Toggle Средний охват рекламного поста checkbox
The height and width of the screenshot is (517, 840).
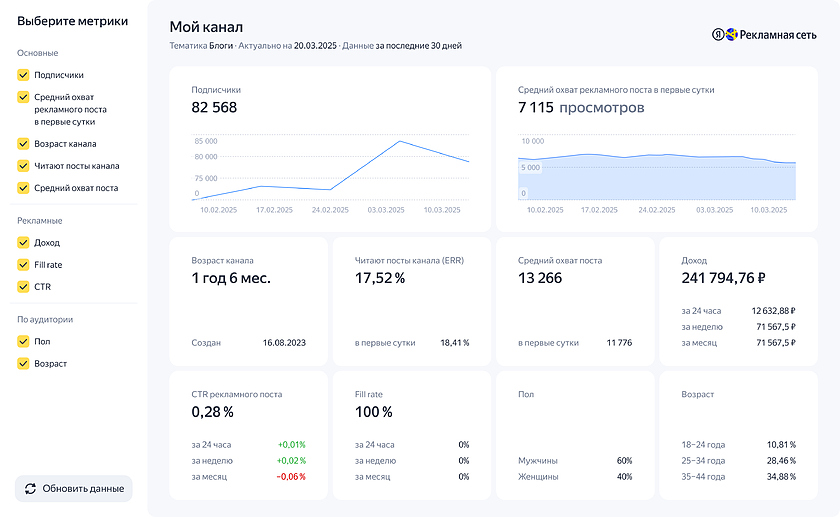[x=23, y=97]
